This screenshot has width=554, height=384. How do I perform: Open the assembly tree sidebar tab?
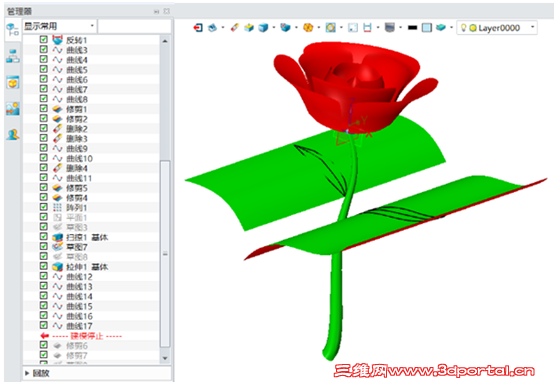coord(13,57)
